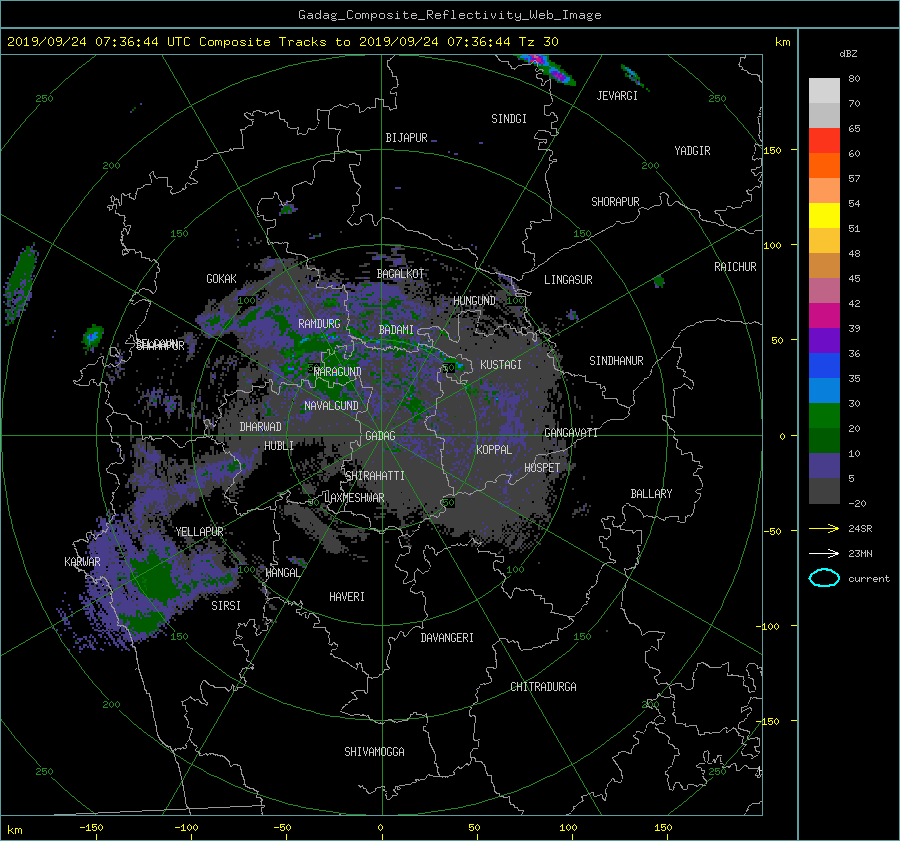Click the KUSTAGI city label
The width and height of the screenshot is (900, 841).
click(x=501, y=365)
